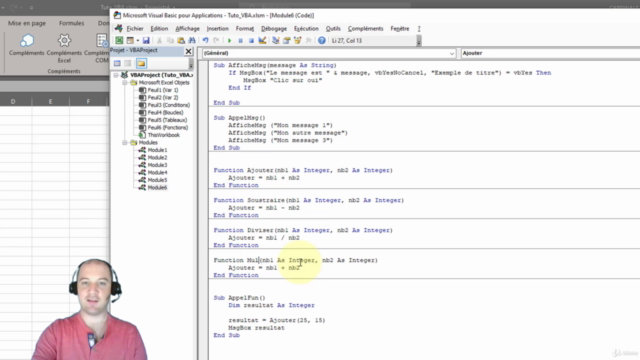
Task: Click the Find binoculars icon
Action: 191,40
